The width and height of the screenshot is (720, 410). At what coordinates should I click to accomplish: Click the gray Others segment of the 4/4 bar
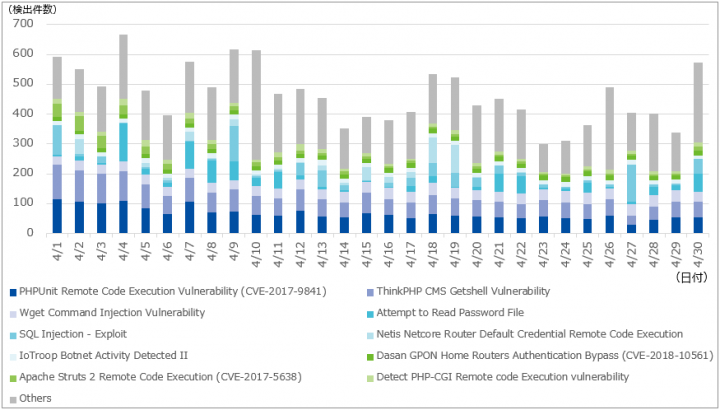(124, 67)
